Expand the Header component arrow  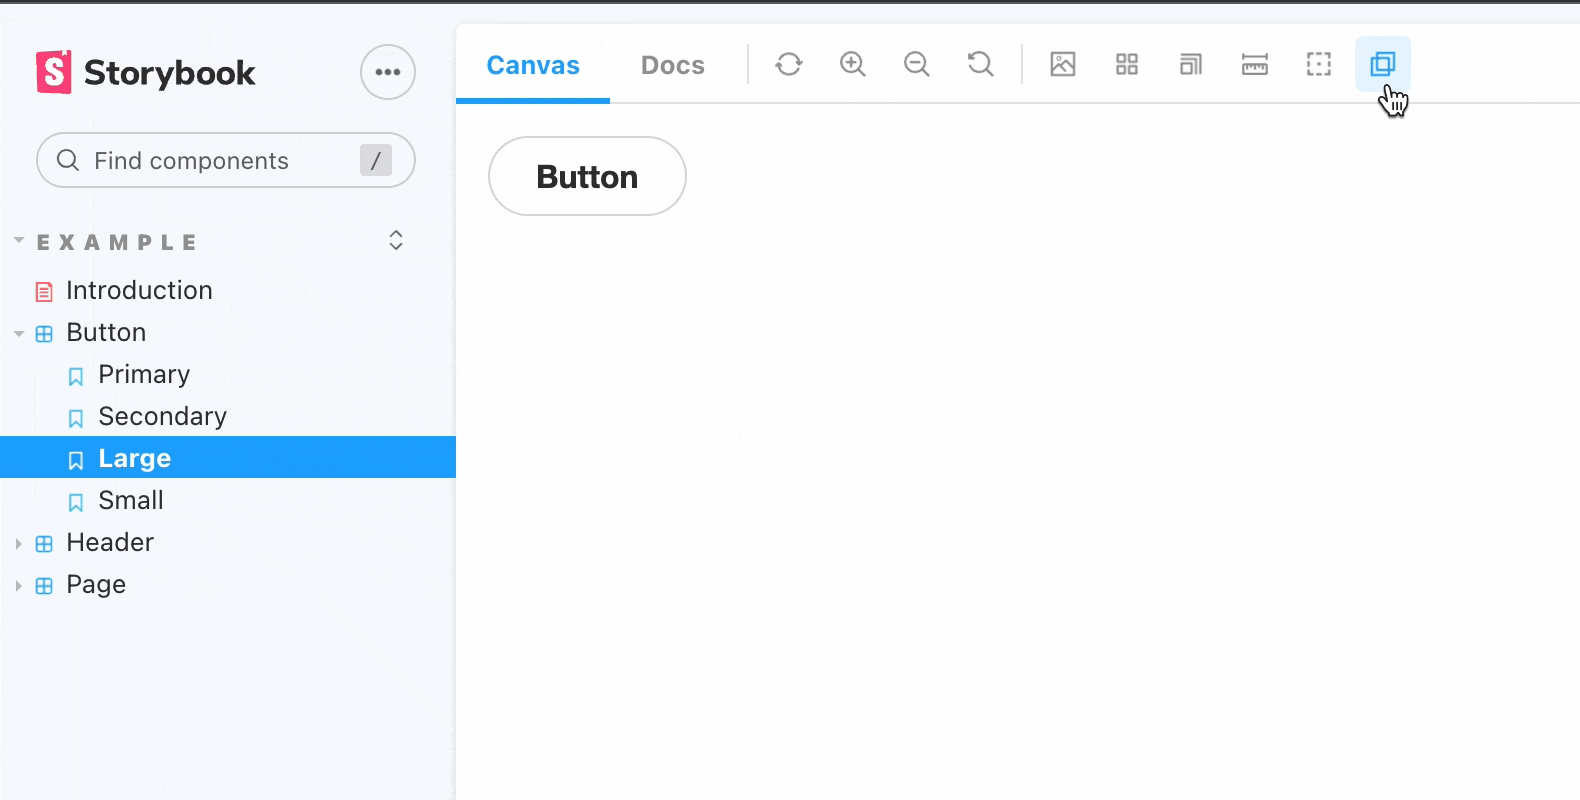[18, 544]
